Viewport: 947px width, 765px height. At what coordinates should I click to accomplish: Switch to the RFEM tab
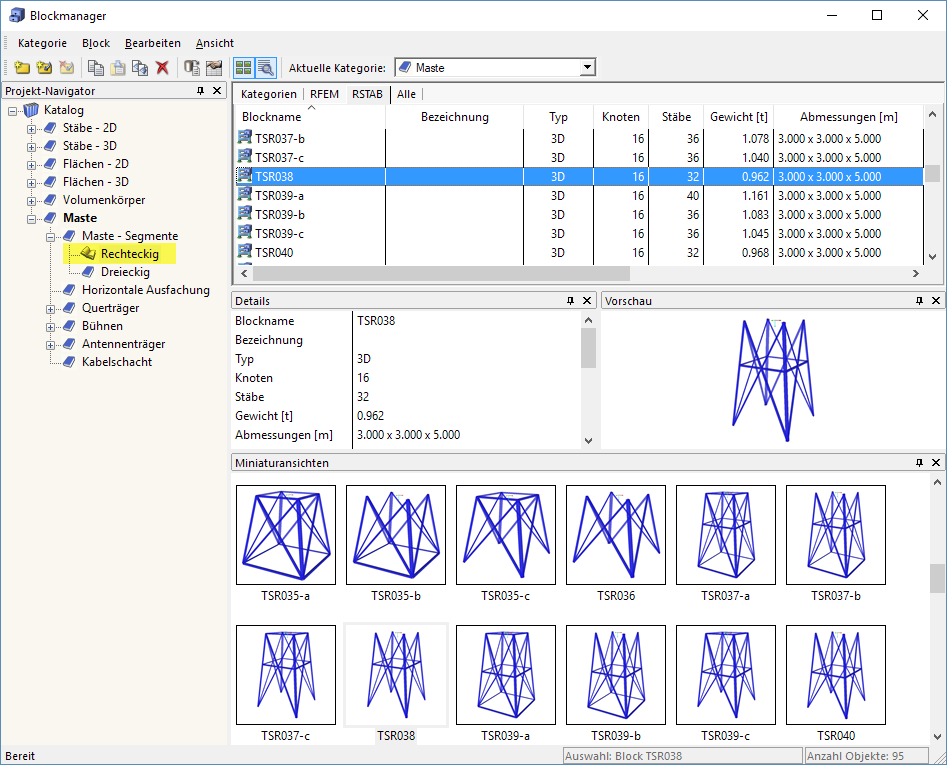[x=324, y=94]
